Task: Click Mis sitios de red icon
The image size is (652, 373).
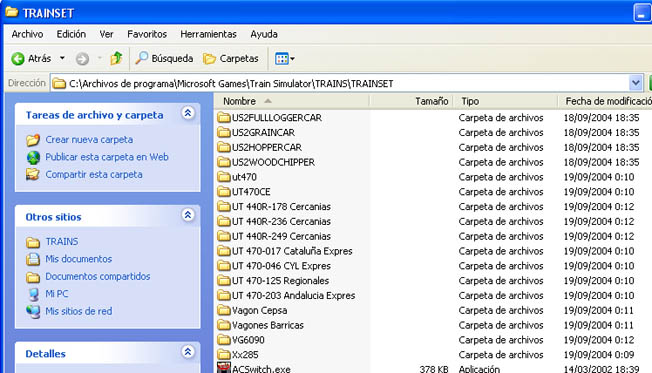Action: pyautogui.click(x=33, y=311)
